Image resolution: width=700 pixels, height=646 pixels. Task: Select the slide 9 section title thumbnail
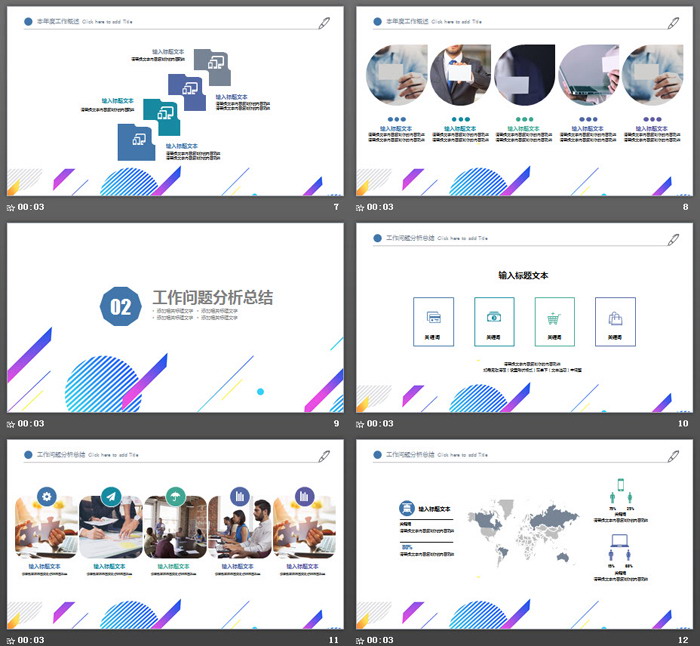pyautogui.click(x=174, y=316)
